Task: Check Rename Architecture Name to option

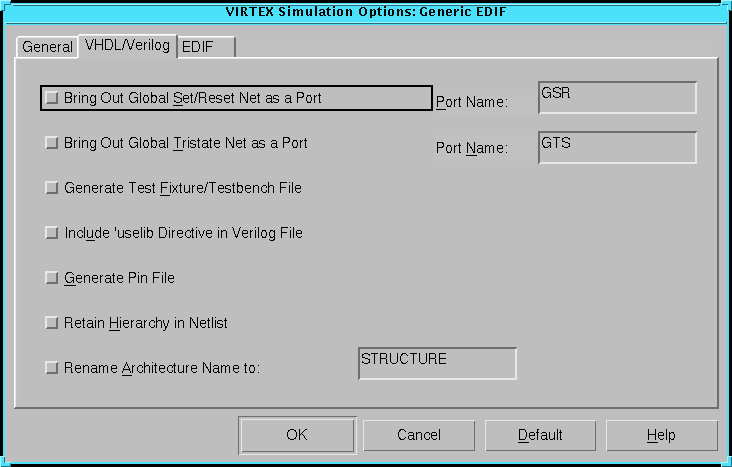Action: click(x=52, y=368)
